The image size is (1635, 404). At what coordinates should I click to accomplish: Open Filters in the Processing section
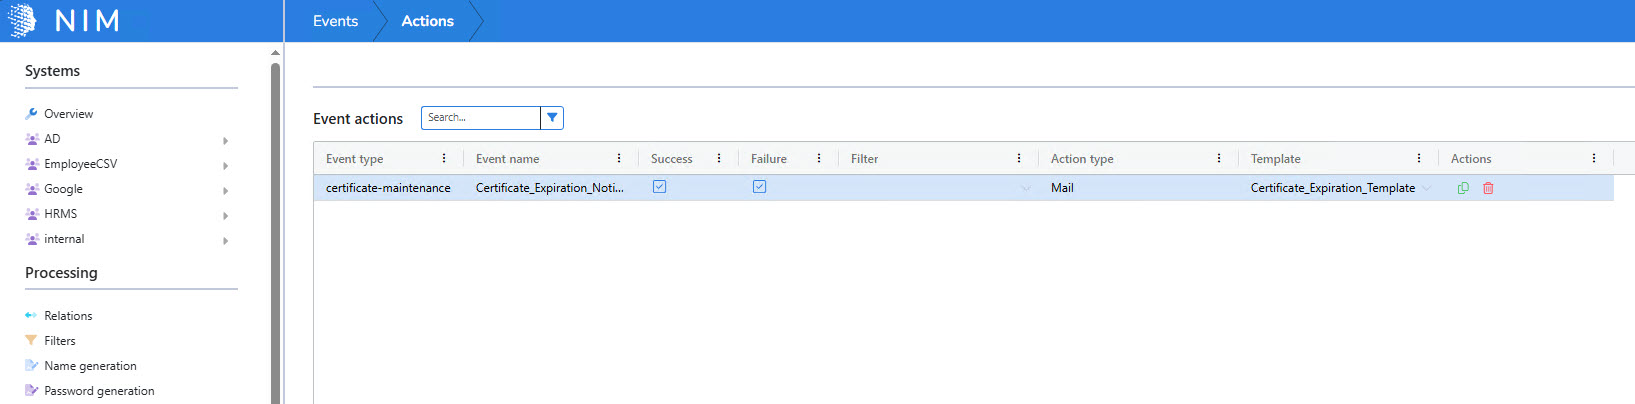click(x=59, y=341)
